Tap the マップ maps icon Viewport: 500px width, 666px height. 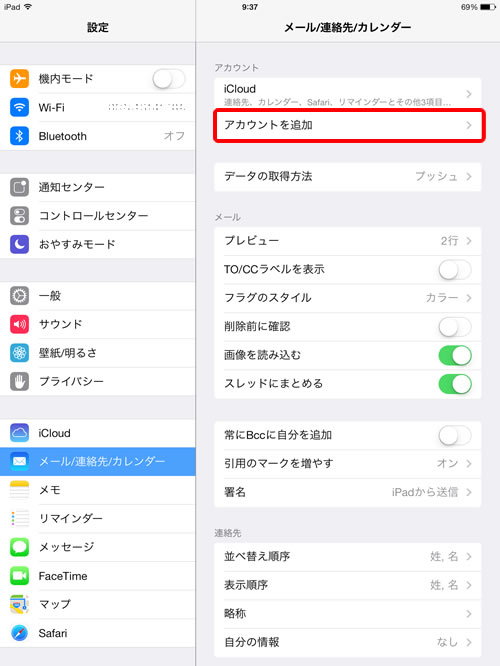pos(19,604)
